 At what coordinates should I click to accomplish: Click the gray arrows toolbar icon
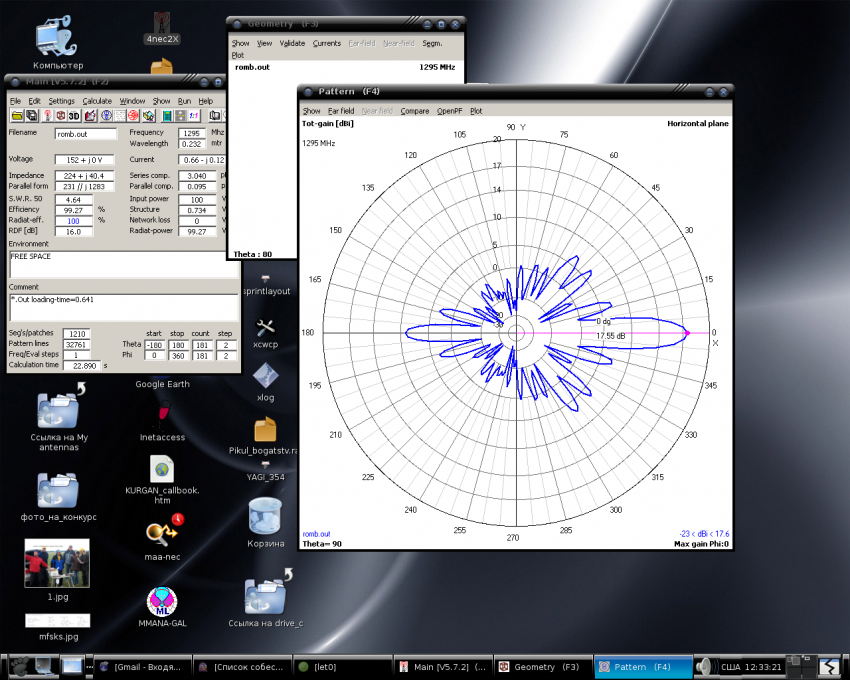tap(181, 116)
